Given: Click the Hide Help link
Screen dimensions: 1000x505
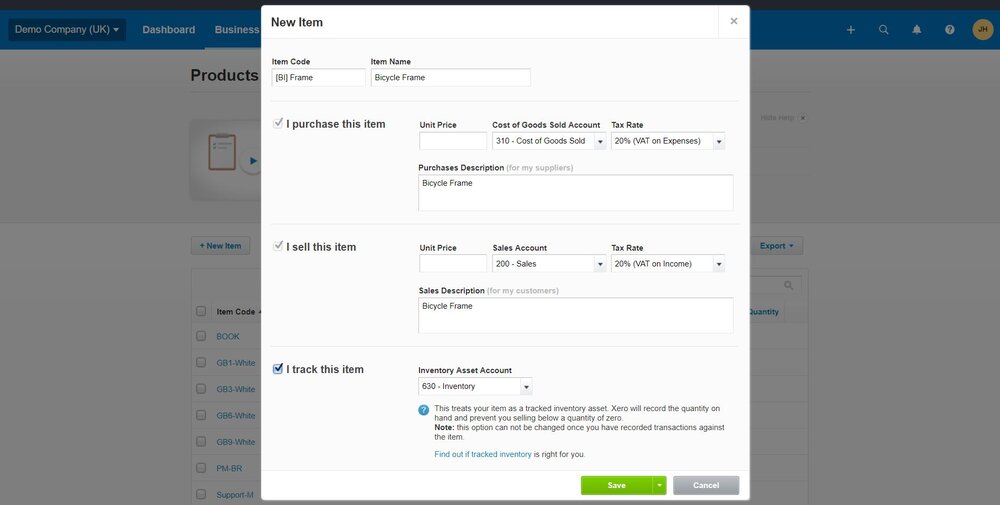Looking at the screenshot, I should click(x=777, y=118).
